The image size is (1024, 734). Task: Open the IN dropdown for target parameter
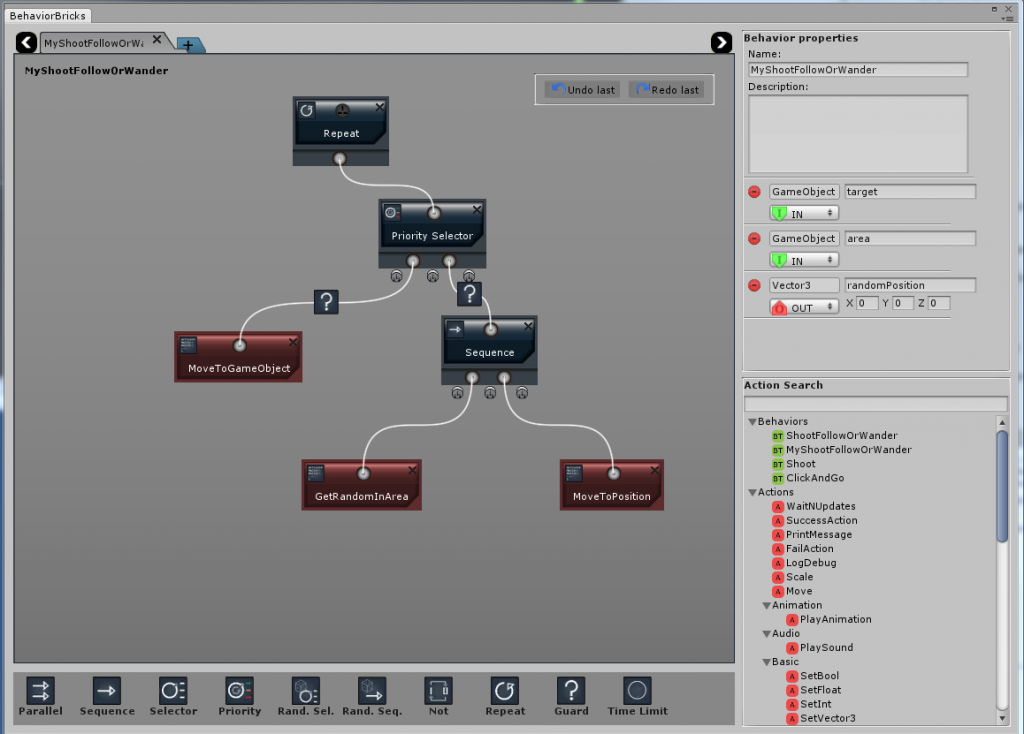coord(803,214)
